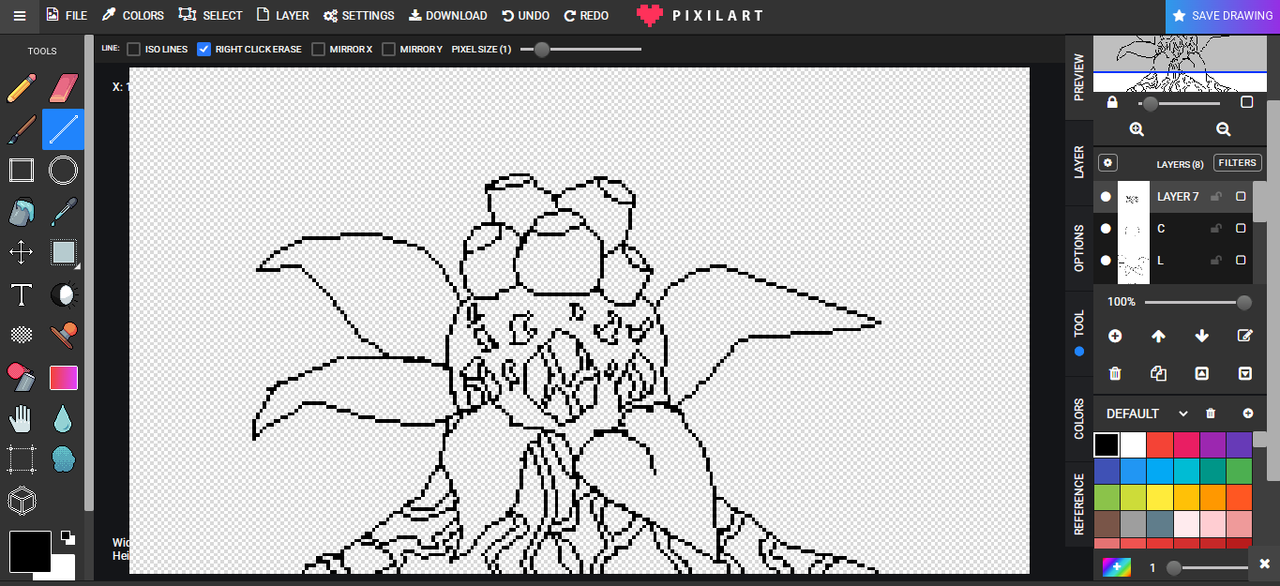Image resolution: width=1280 pixels, height=586 pixels.
Task: Open the COLORS menu
Action: click(133, 16)
